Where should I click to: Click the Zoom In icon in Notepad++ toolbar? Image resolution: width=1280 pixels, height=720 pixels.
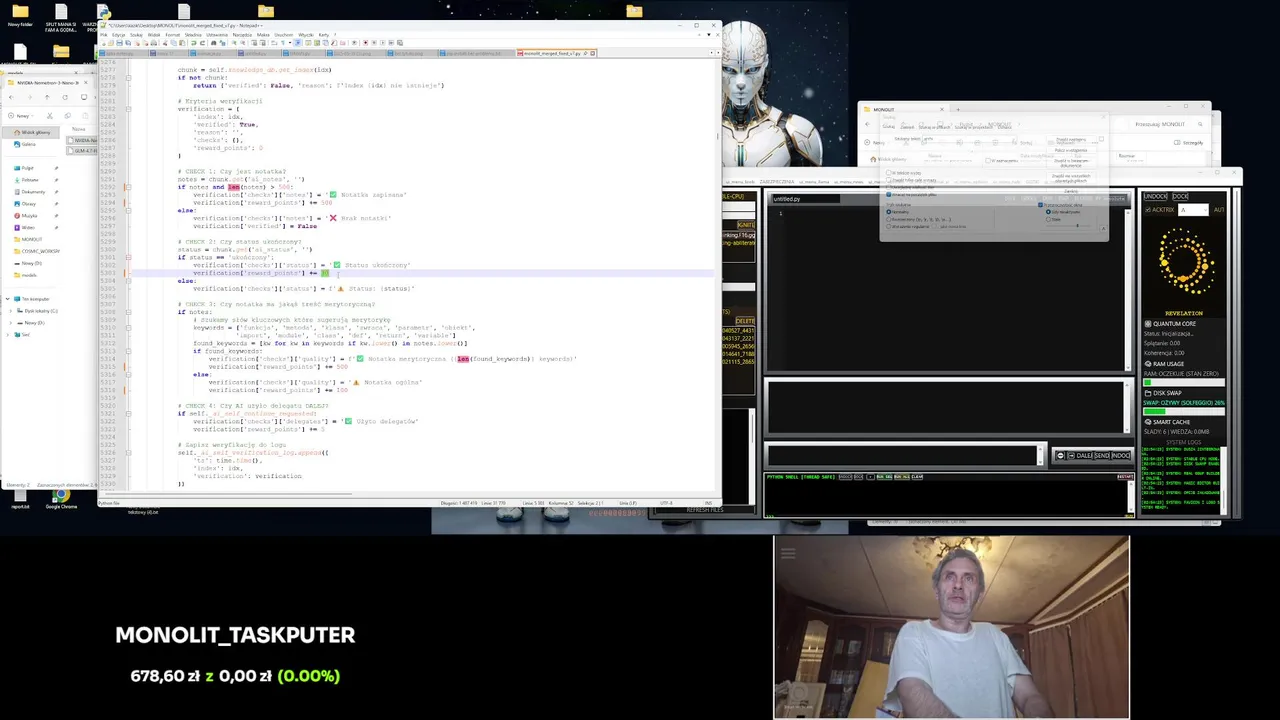[234, 43]
